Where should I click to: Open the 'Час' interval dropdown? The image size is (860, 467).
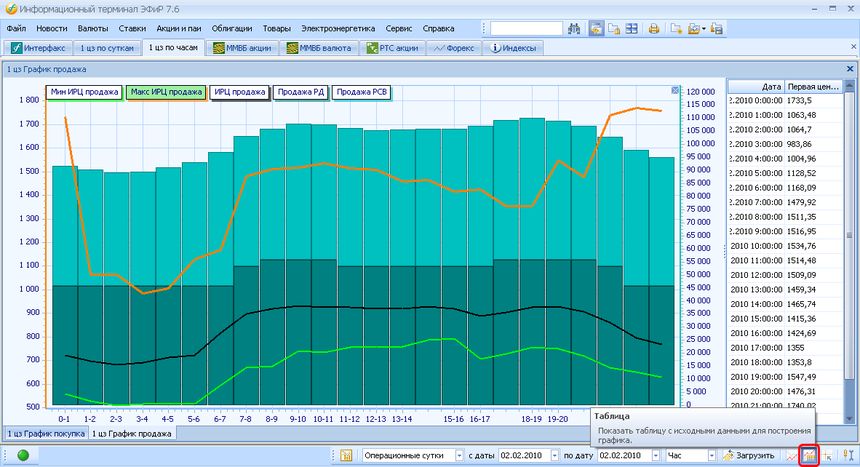(711, 455)
